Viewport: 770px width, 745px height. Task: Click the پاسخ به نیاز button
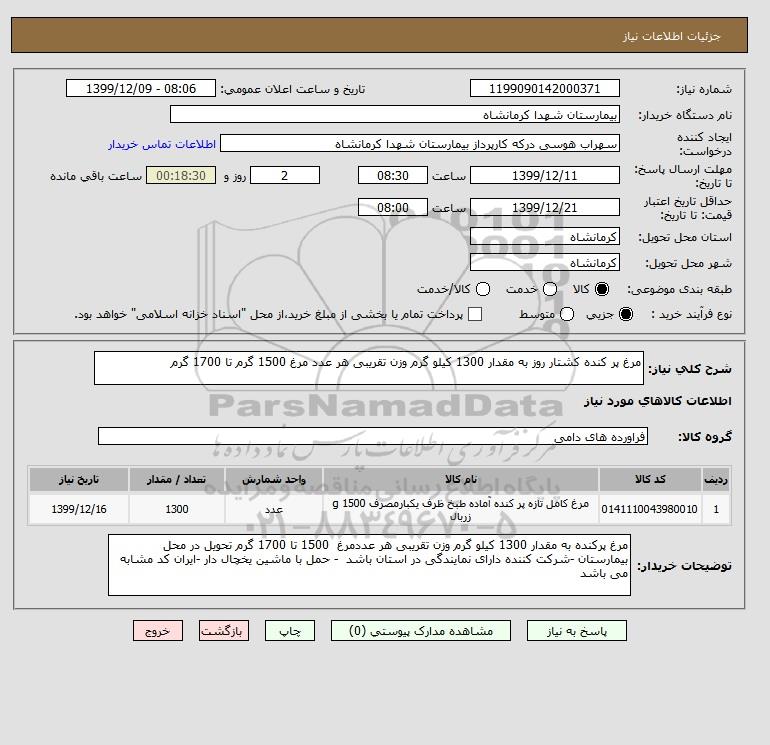(x=577, y=631)
